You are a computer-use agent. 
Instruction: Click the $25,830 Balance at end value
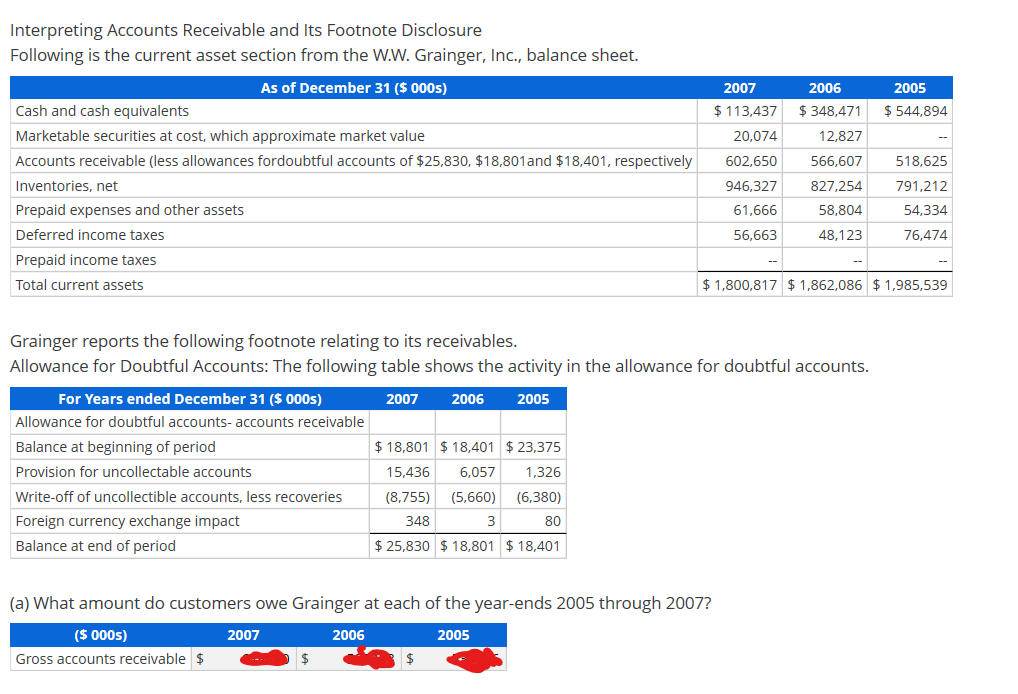click(x=403, y=546)
